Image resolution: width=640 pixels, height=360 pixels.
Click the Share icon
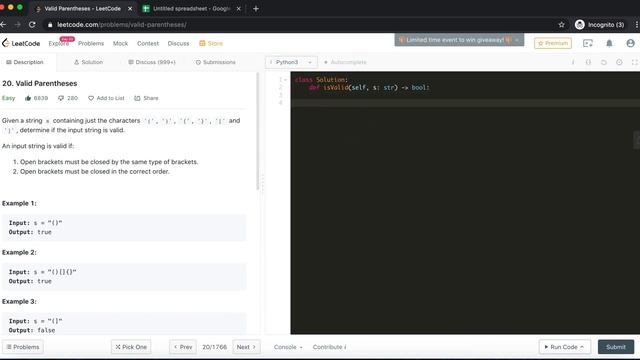tap(137, 98)
